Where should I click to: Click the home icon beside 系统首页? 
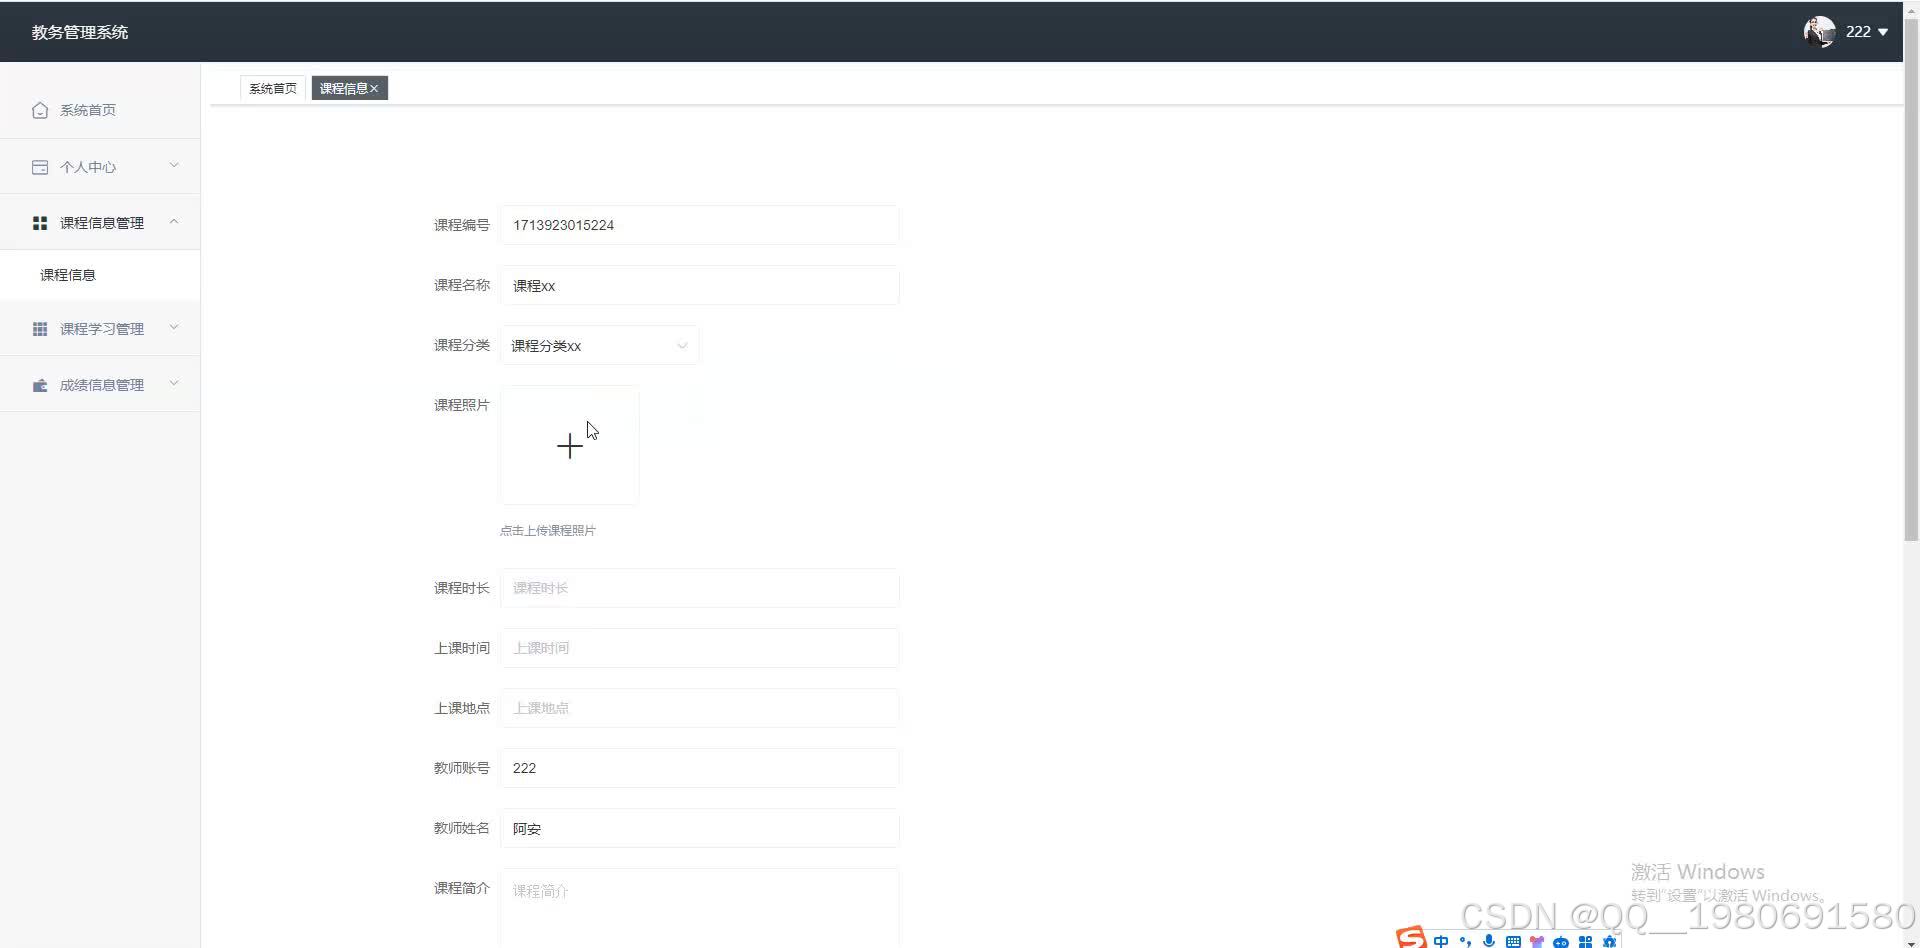(x=40, y=110)
